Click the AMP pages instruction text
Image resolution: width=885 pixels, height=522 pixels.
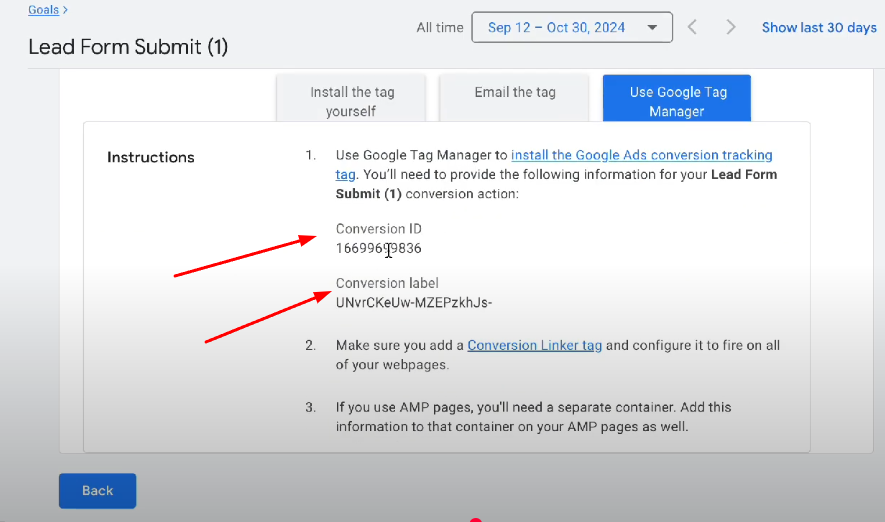(x=533, y=416)
